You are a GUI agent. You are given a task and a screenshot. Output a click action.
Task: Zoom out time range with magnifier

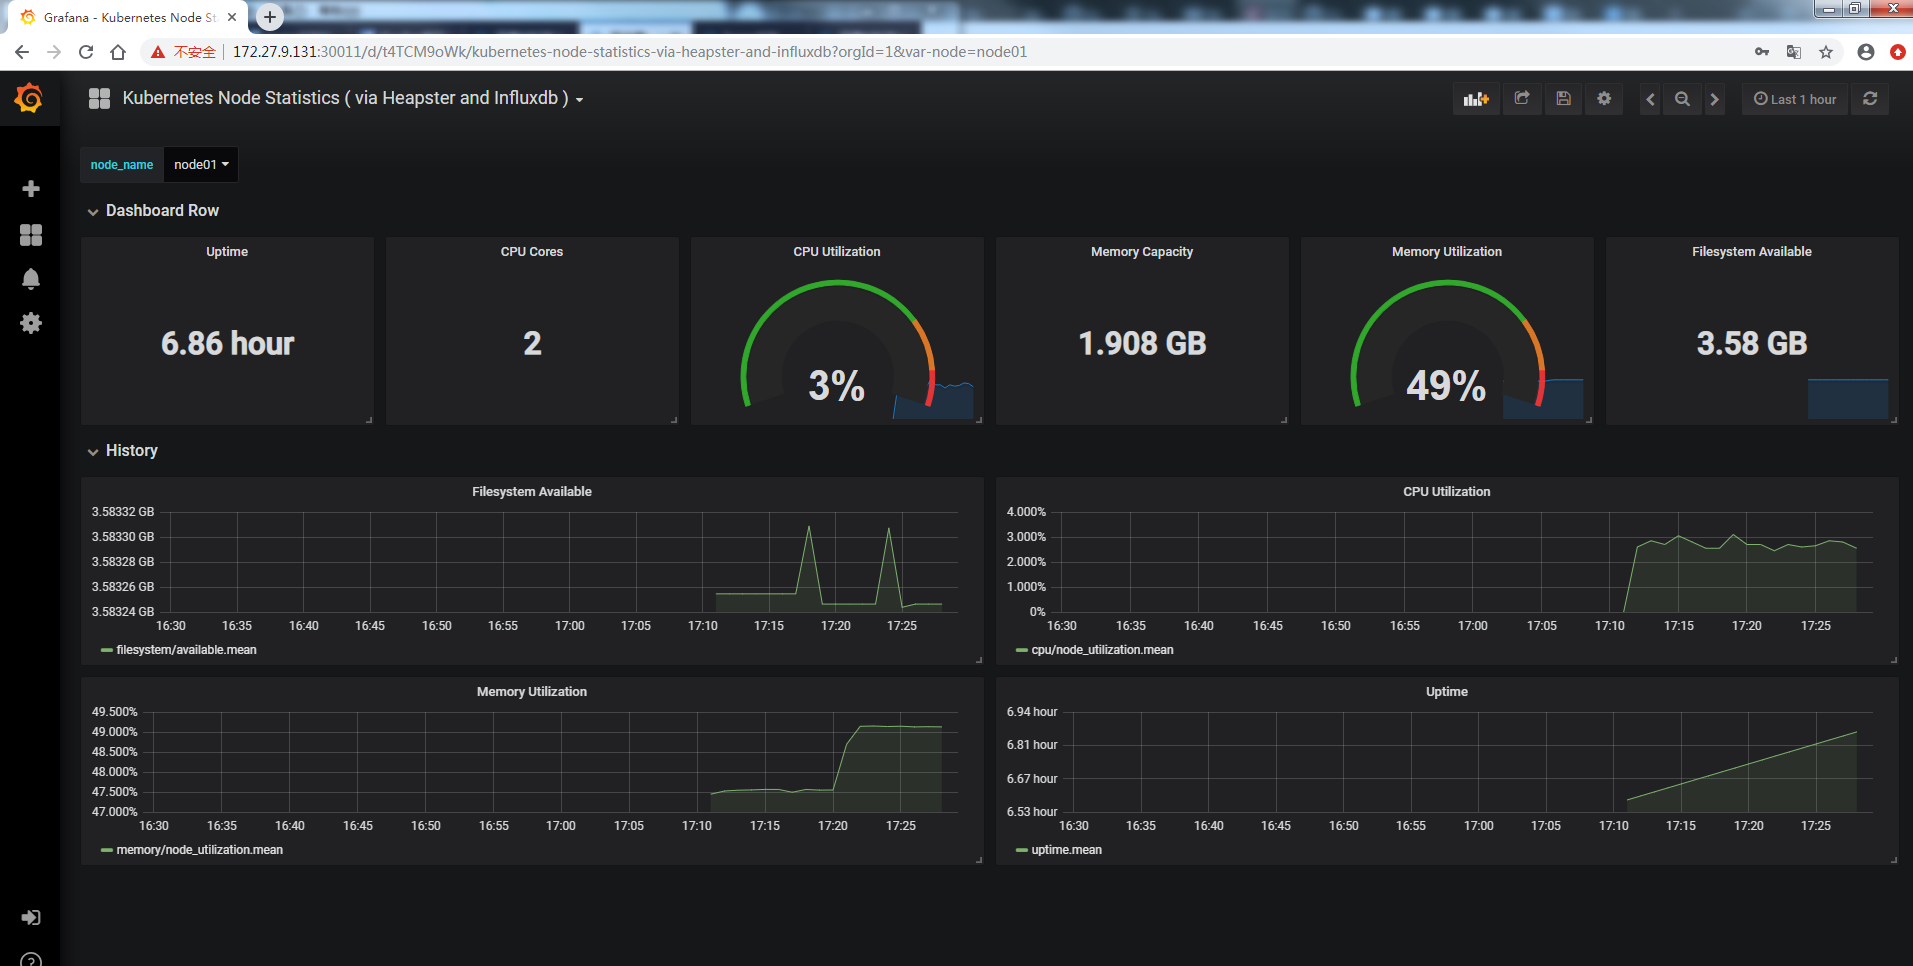coord(1682,99)
